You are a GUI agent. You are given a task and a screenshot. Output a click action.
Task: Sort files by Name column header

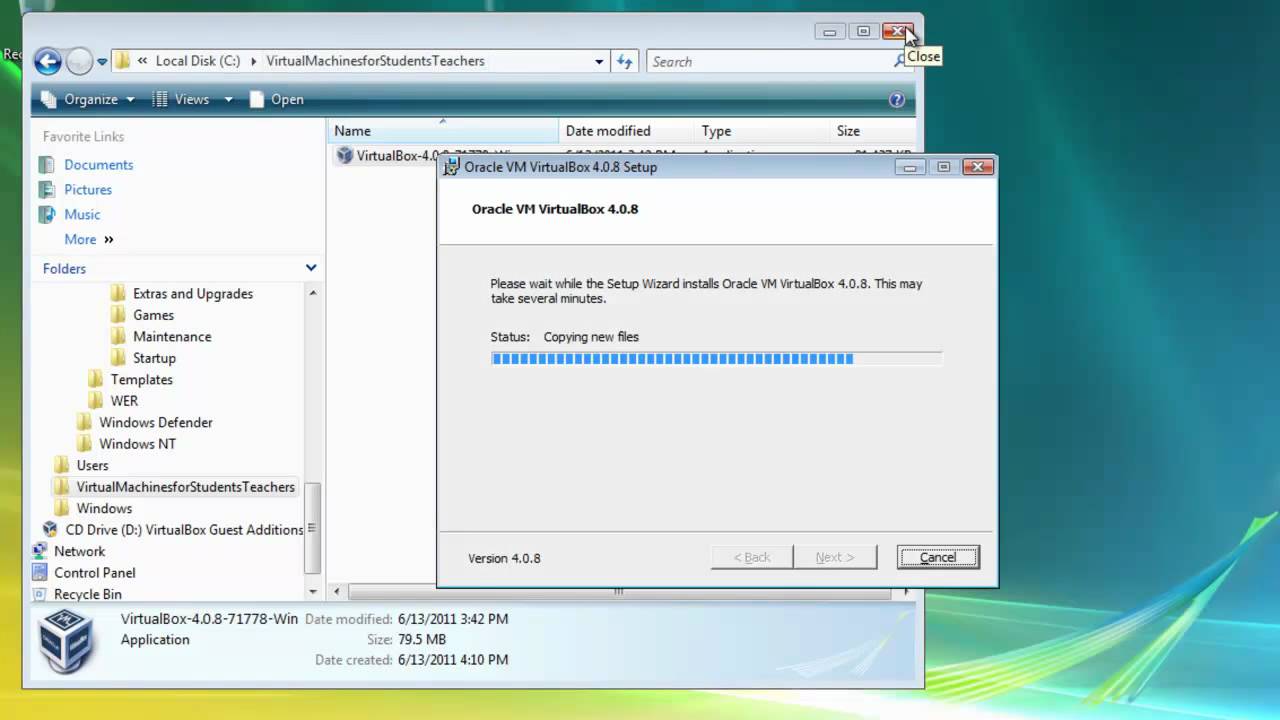(442, 131)
